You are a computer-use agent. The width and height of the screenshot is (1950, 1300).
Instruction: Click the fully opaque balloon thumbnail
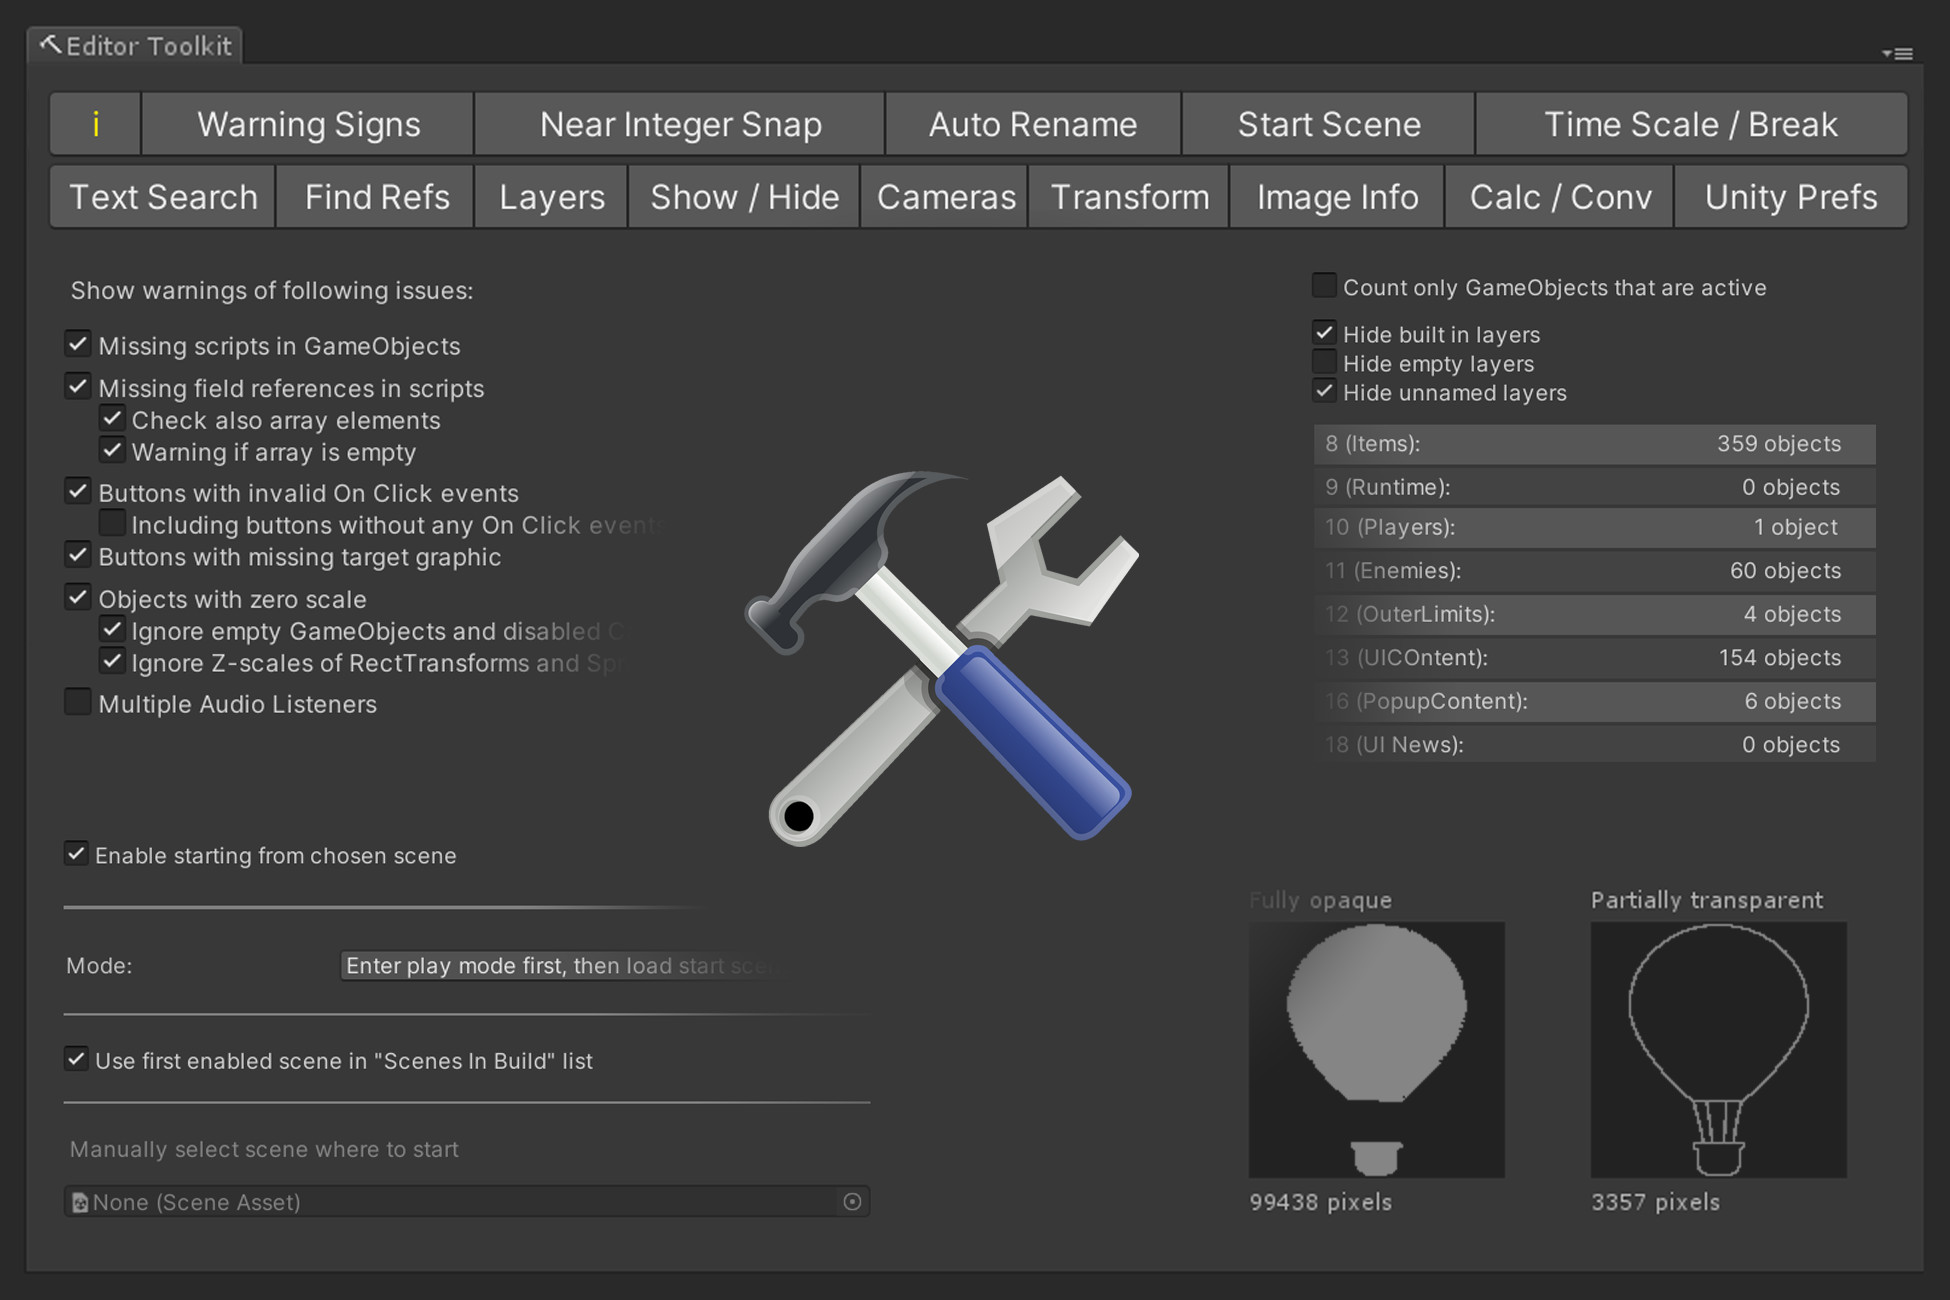pos(1376,1048)
